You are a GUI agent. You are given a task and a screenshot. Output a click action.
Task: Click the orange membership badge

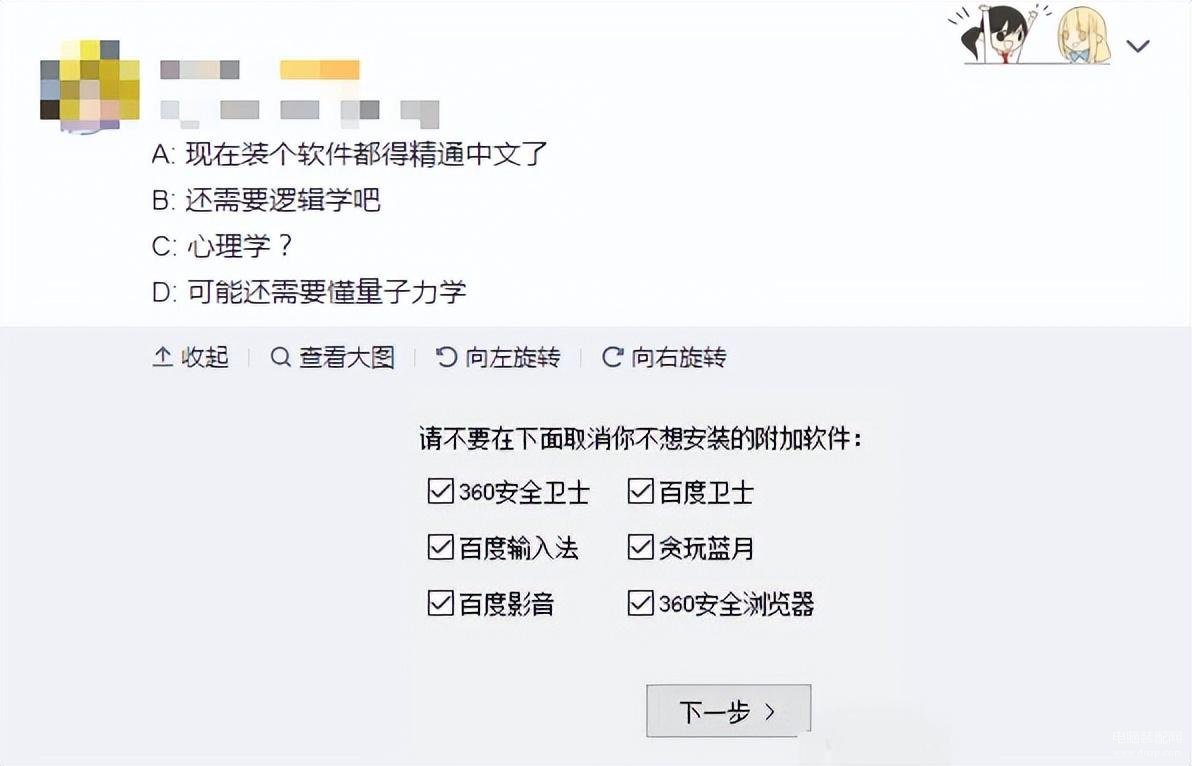pos(319,70)
